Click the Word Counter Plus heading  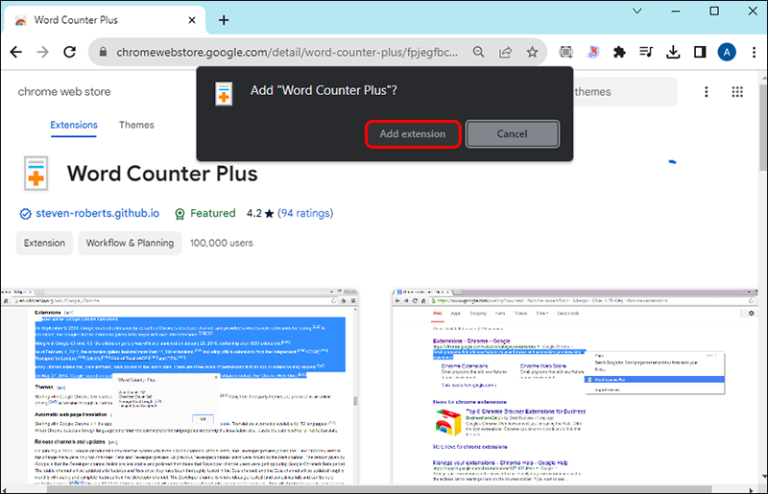tap(162, 173)
